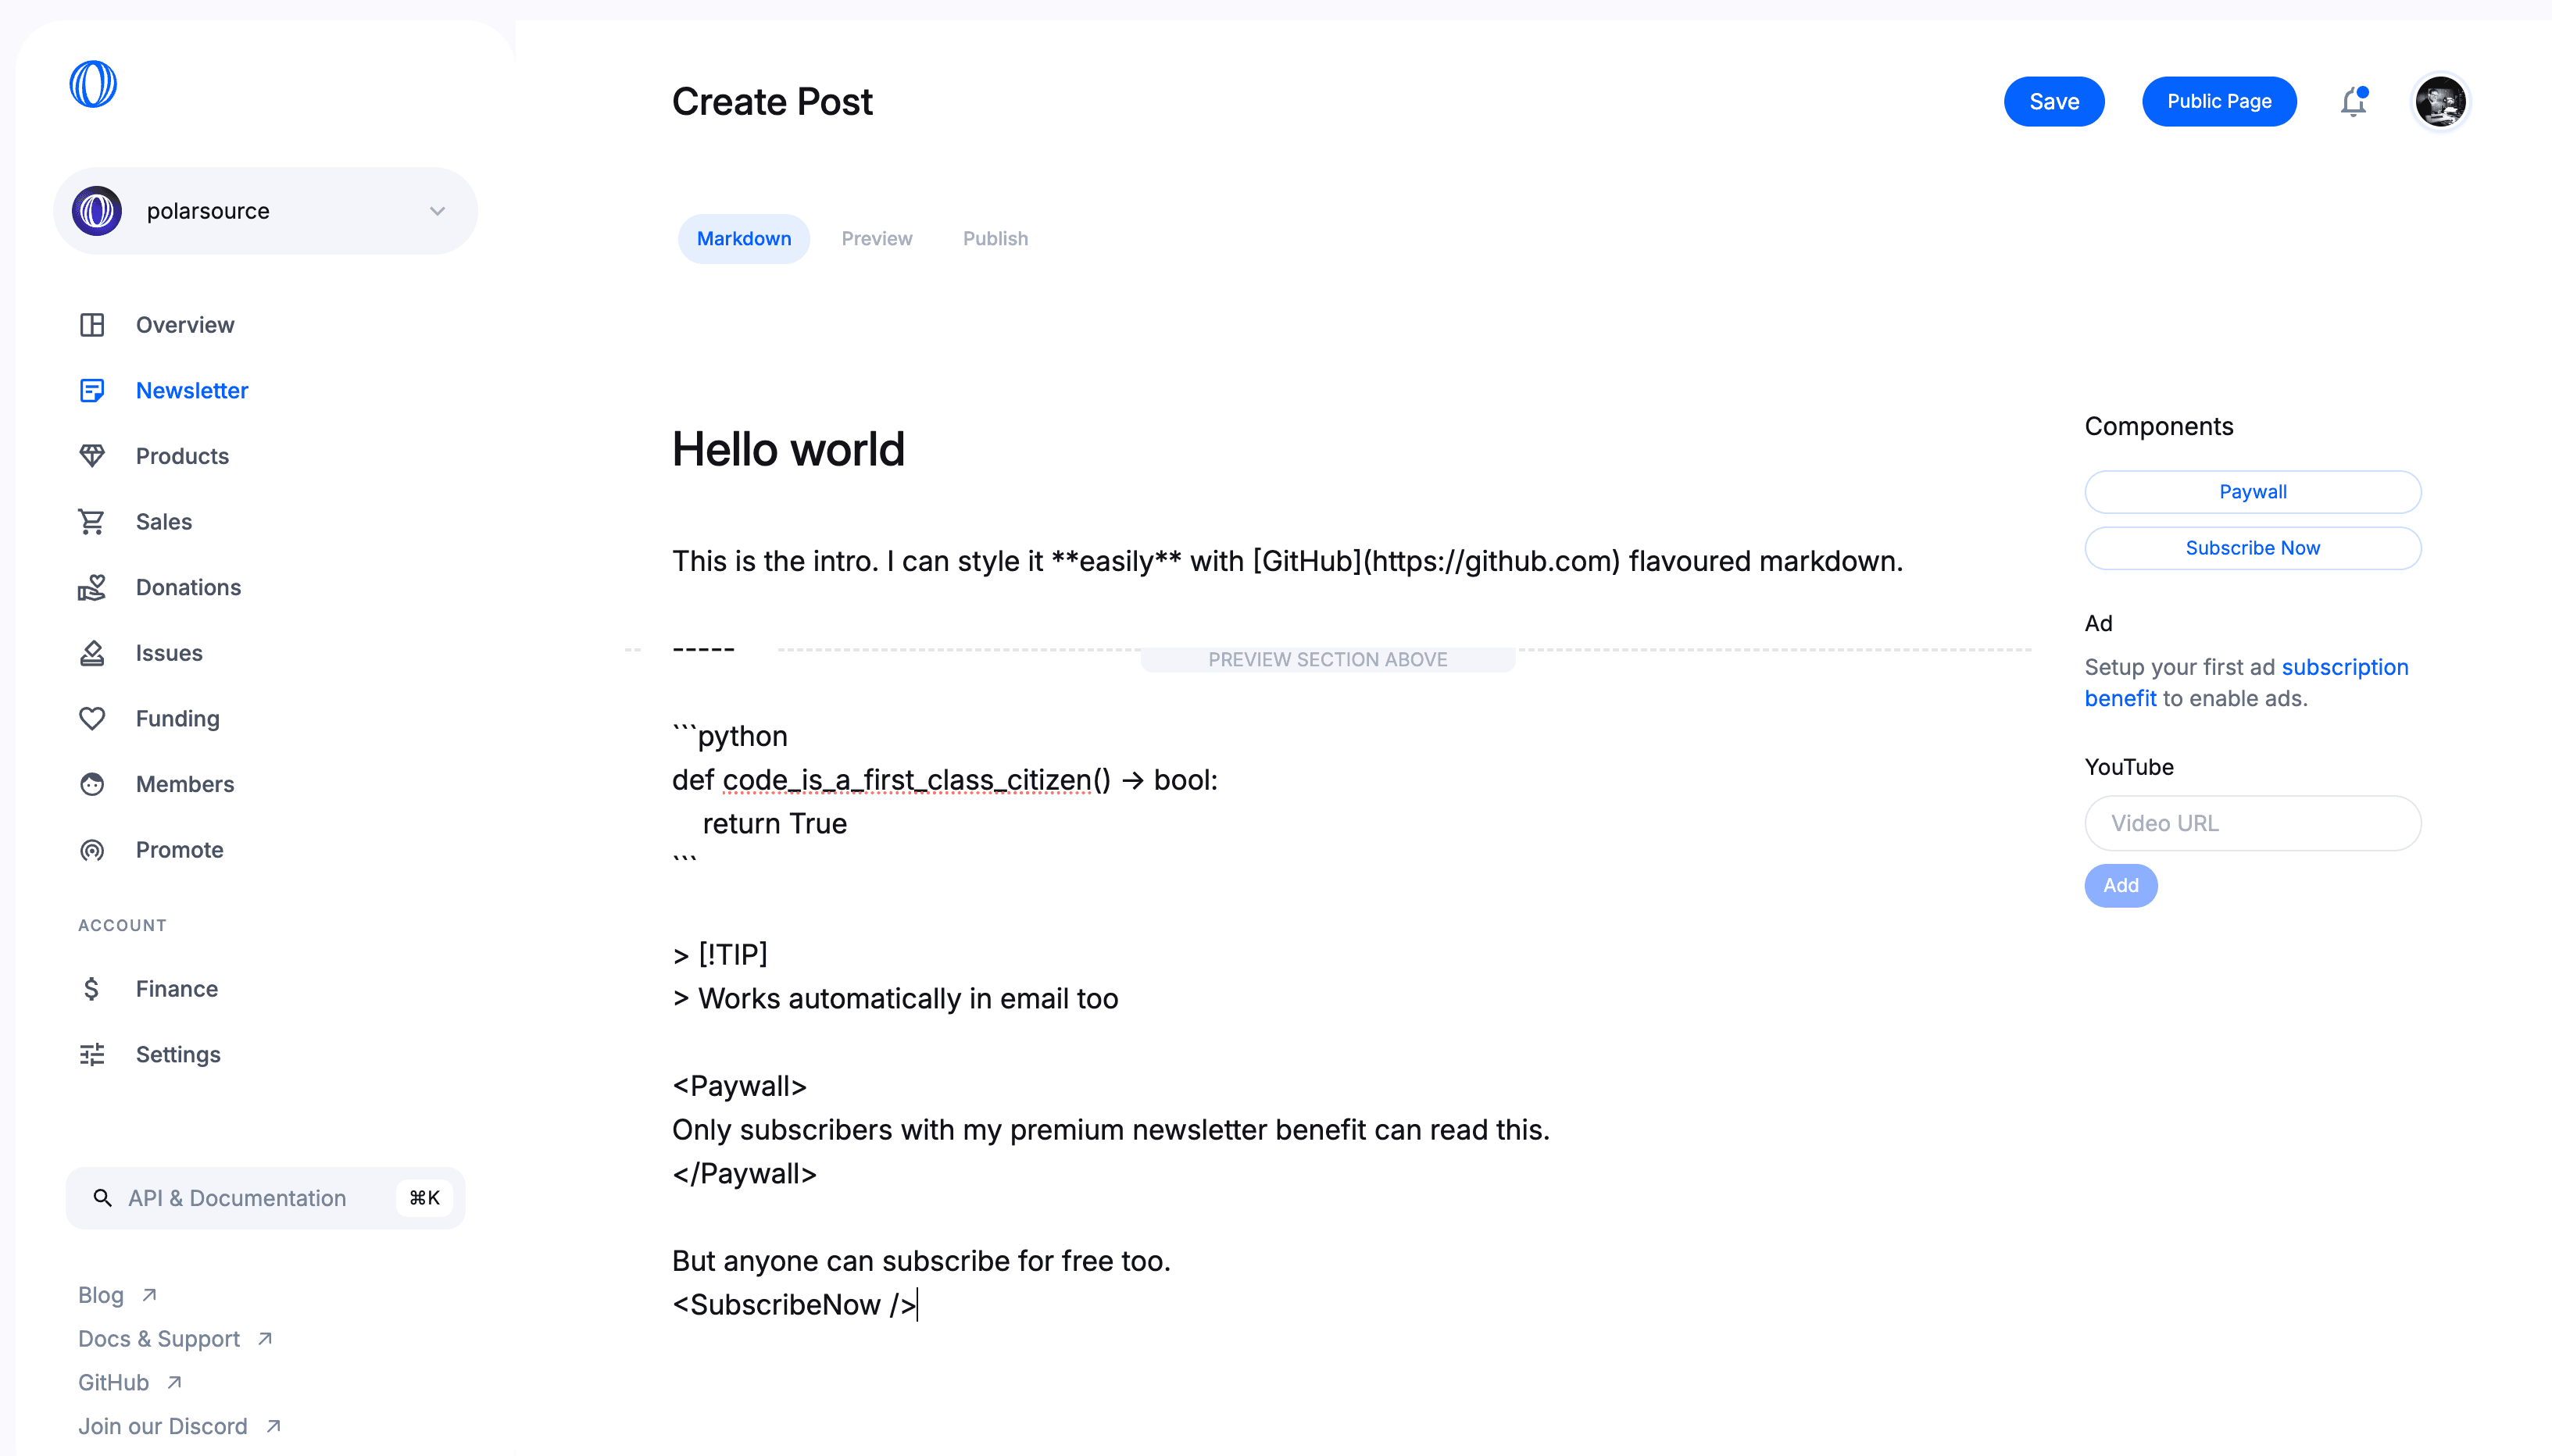Image resolution: width=2552 pixels, height=1456 pixels.
Task: Open the Docs & Support link
Action: [x=159, y=1338]
